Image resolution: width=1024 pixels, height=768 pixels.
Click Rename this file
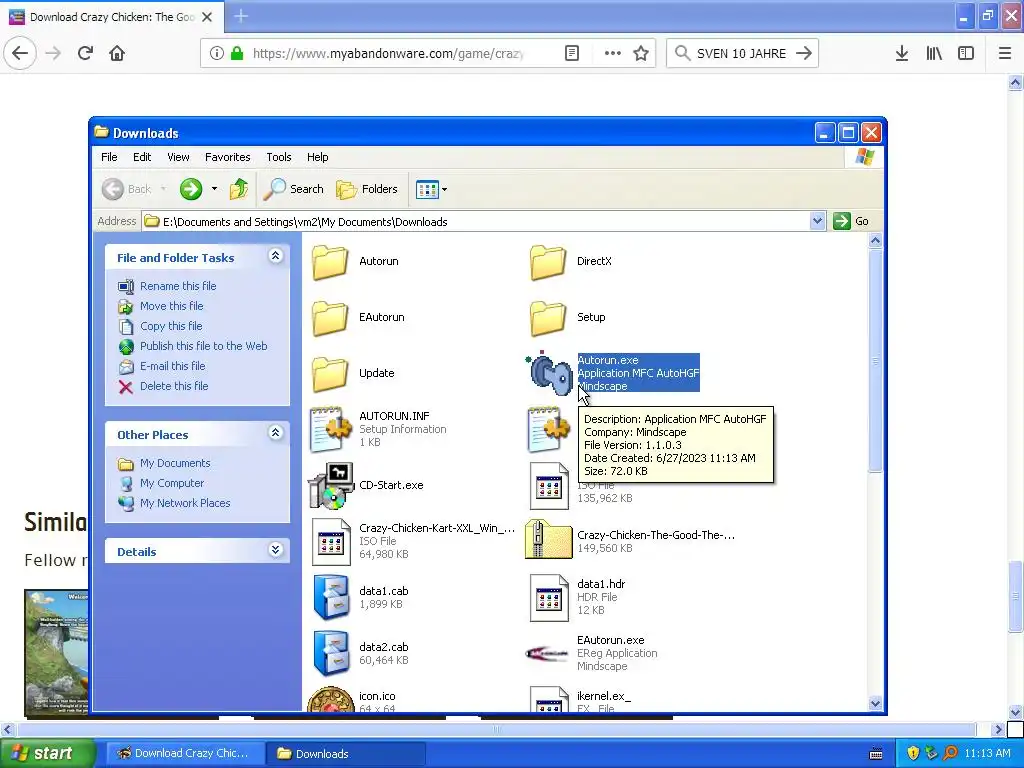pos(178,286)
